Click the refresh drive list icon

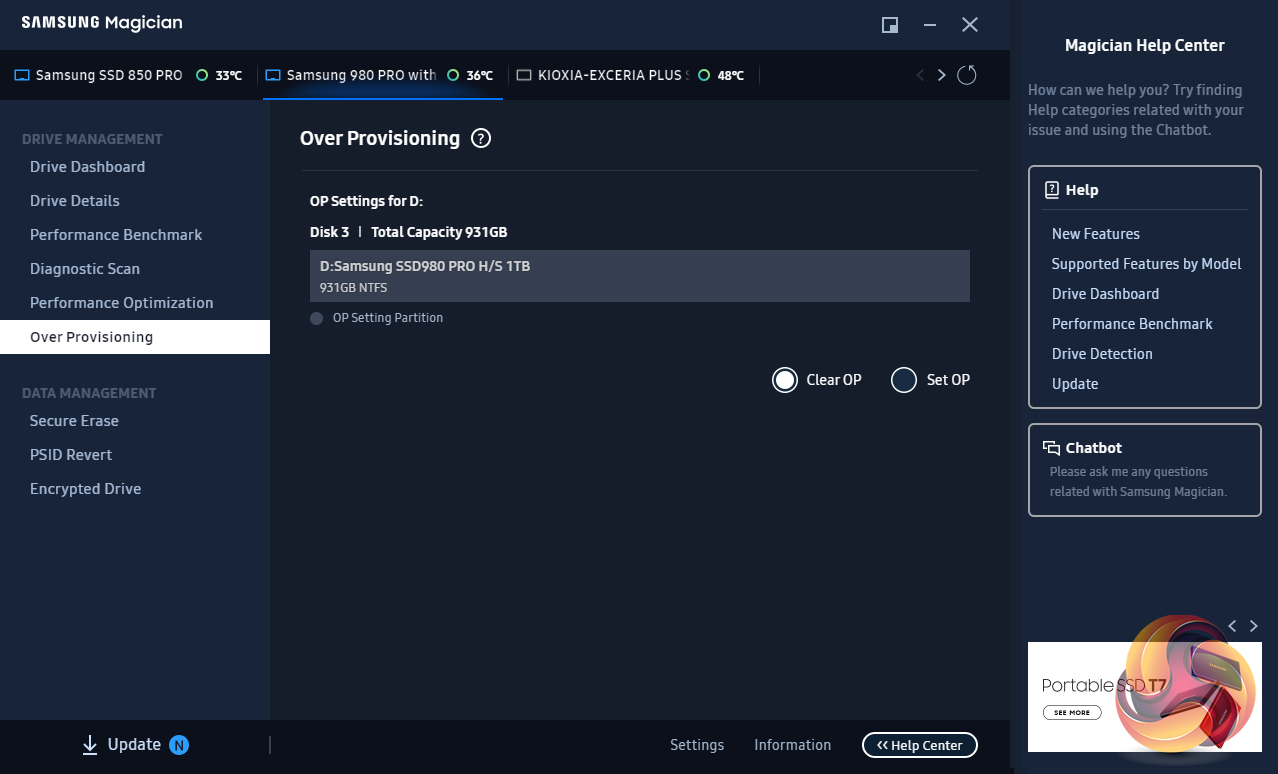(966, 75)
